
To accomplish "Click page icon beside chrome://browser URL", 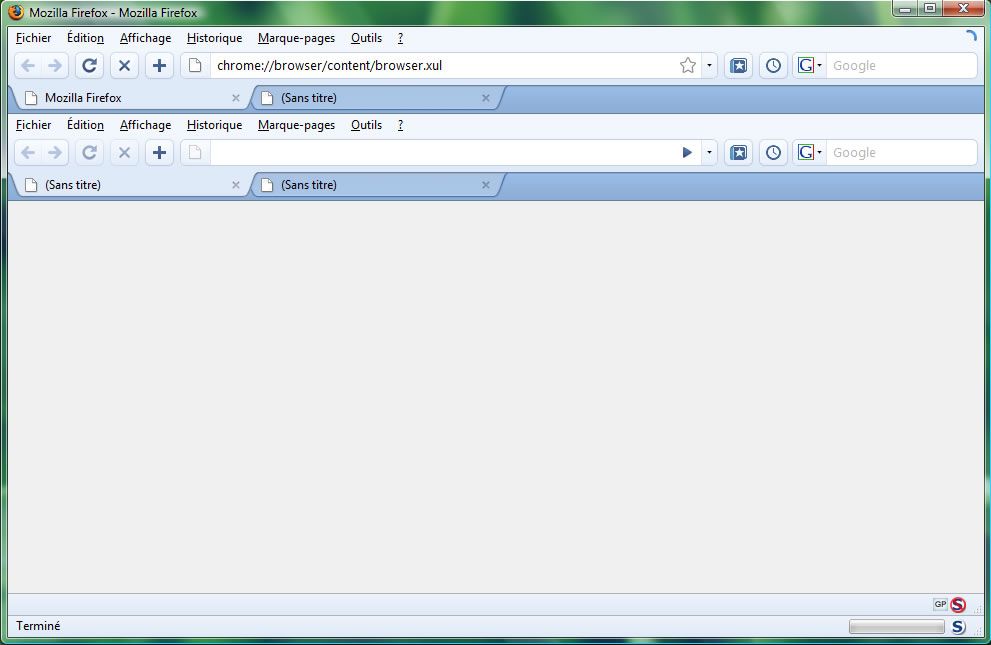I will 195,66.
